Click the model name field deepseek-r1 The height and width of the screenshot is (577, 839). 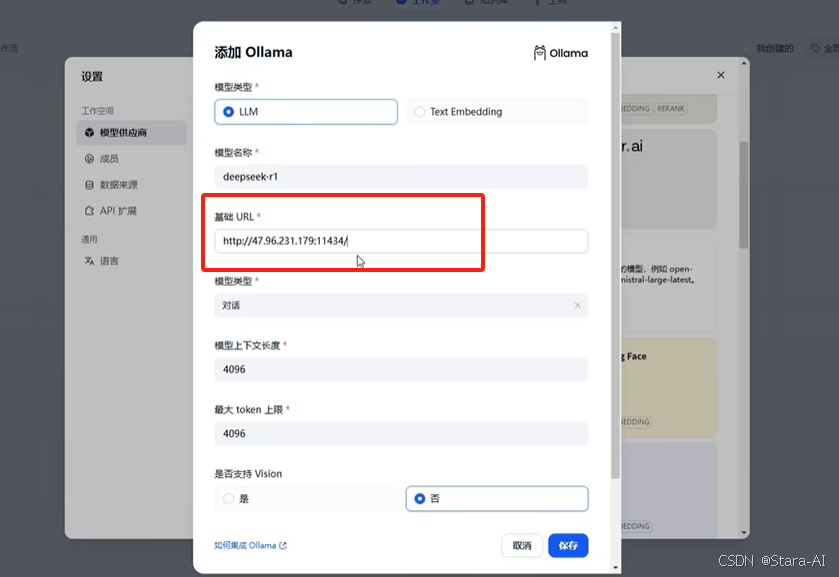tap(401, 177)
